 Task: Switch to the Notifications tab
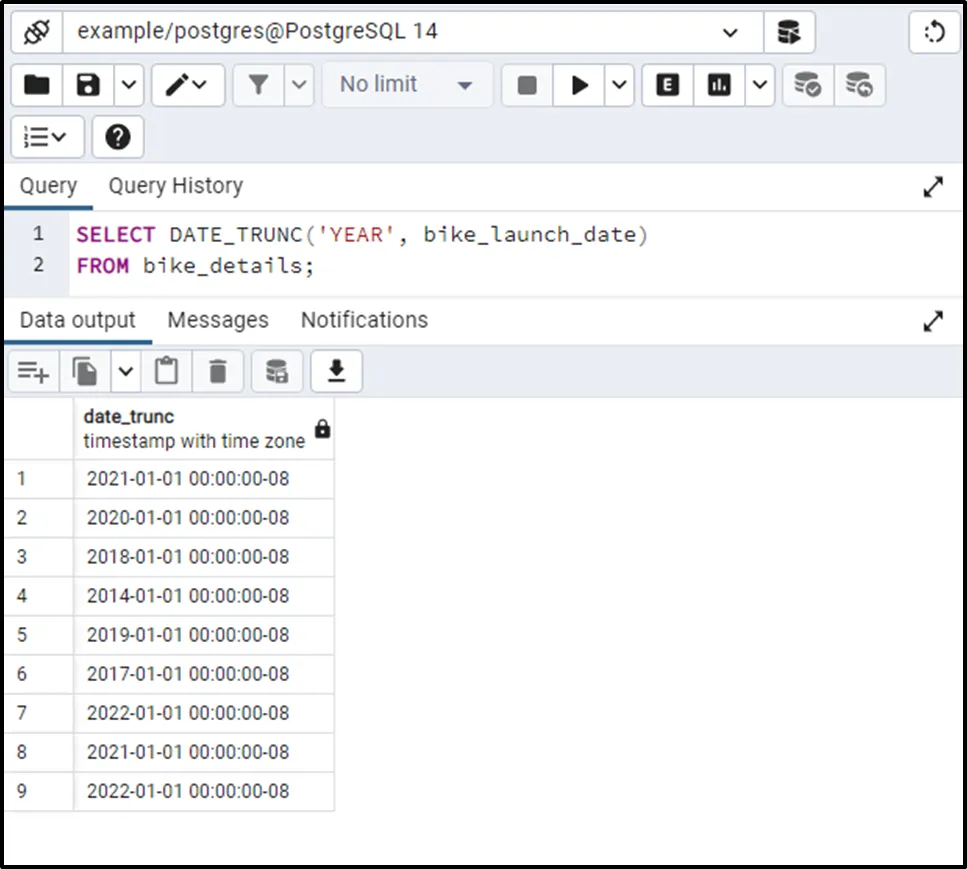point(364,320)
